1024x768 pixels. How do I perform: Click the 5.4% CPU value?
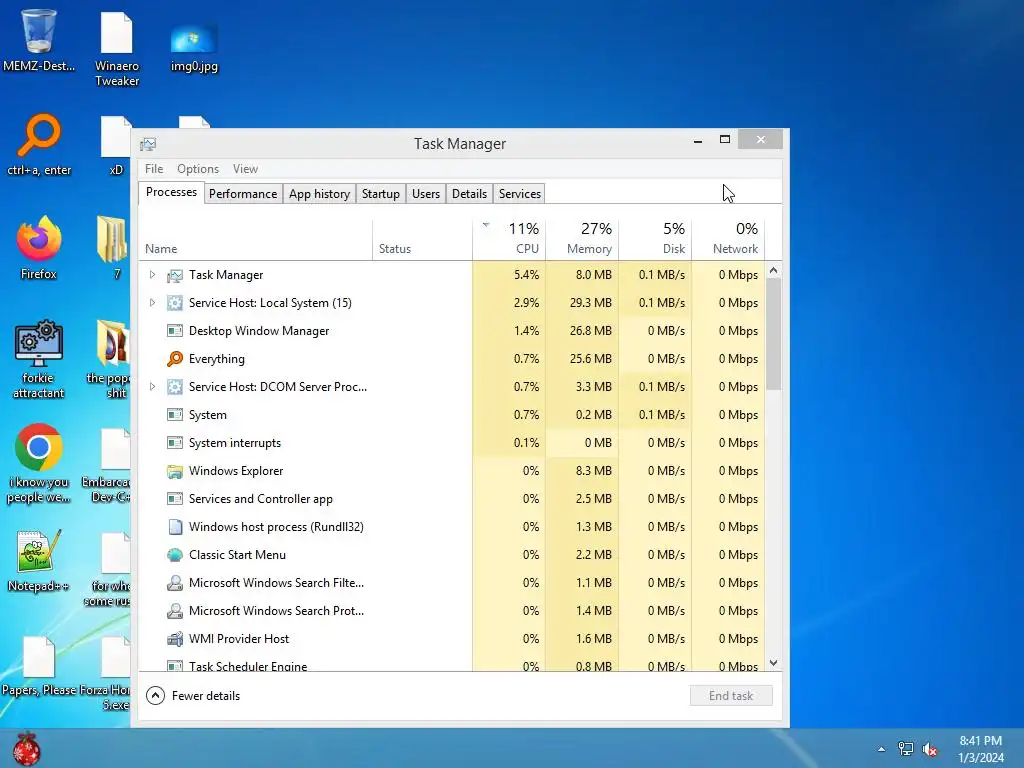click(526, 275)
